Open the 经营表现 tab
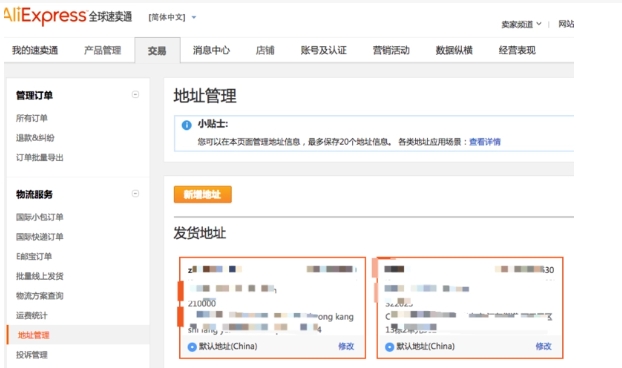The height and width of the screenshot is (368, 622). click(x=517, y=50)
